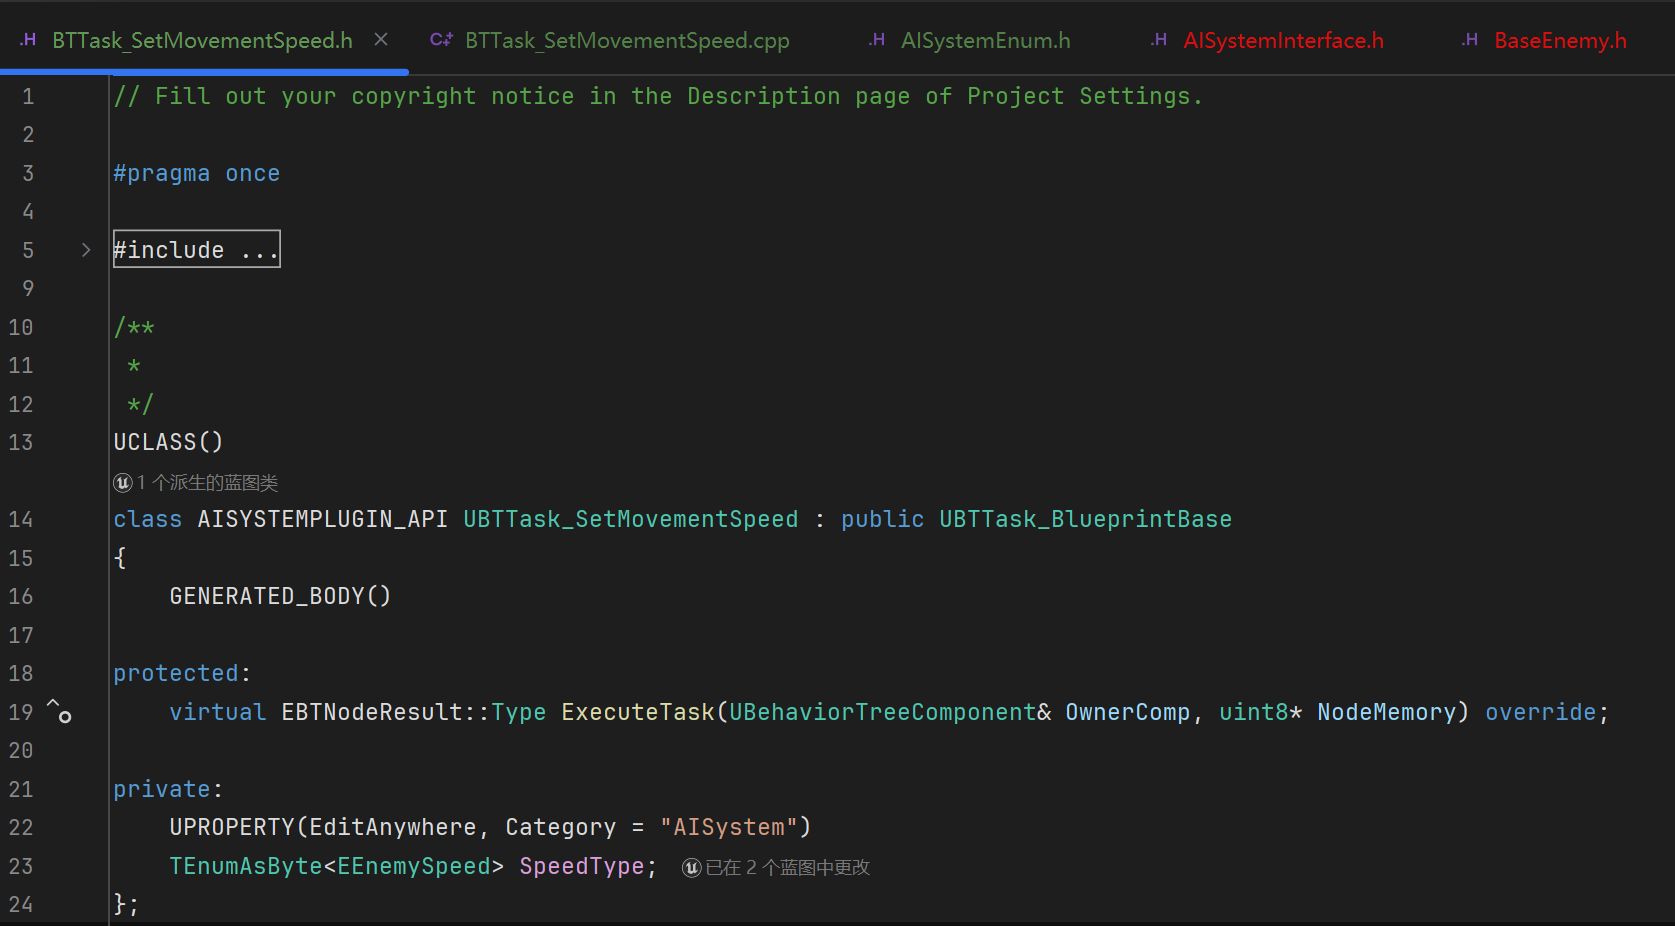Click line number 14 in the gutter
This screenshot has width=1675, height=926.
[21, 519]
